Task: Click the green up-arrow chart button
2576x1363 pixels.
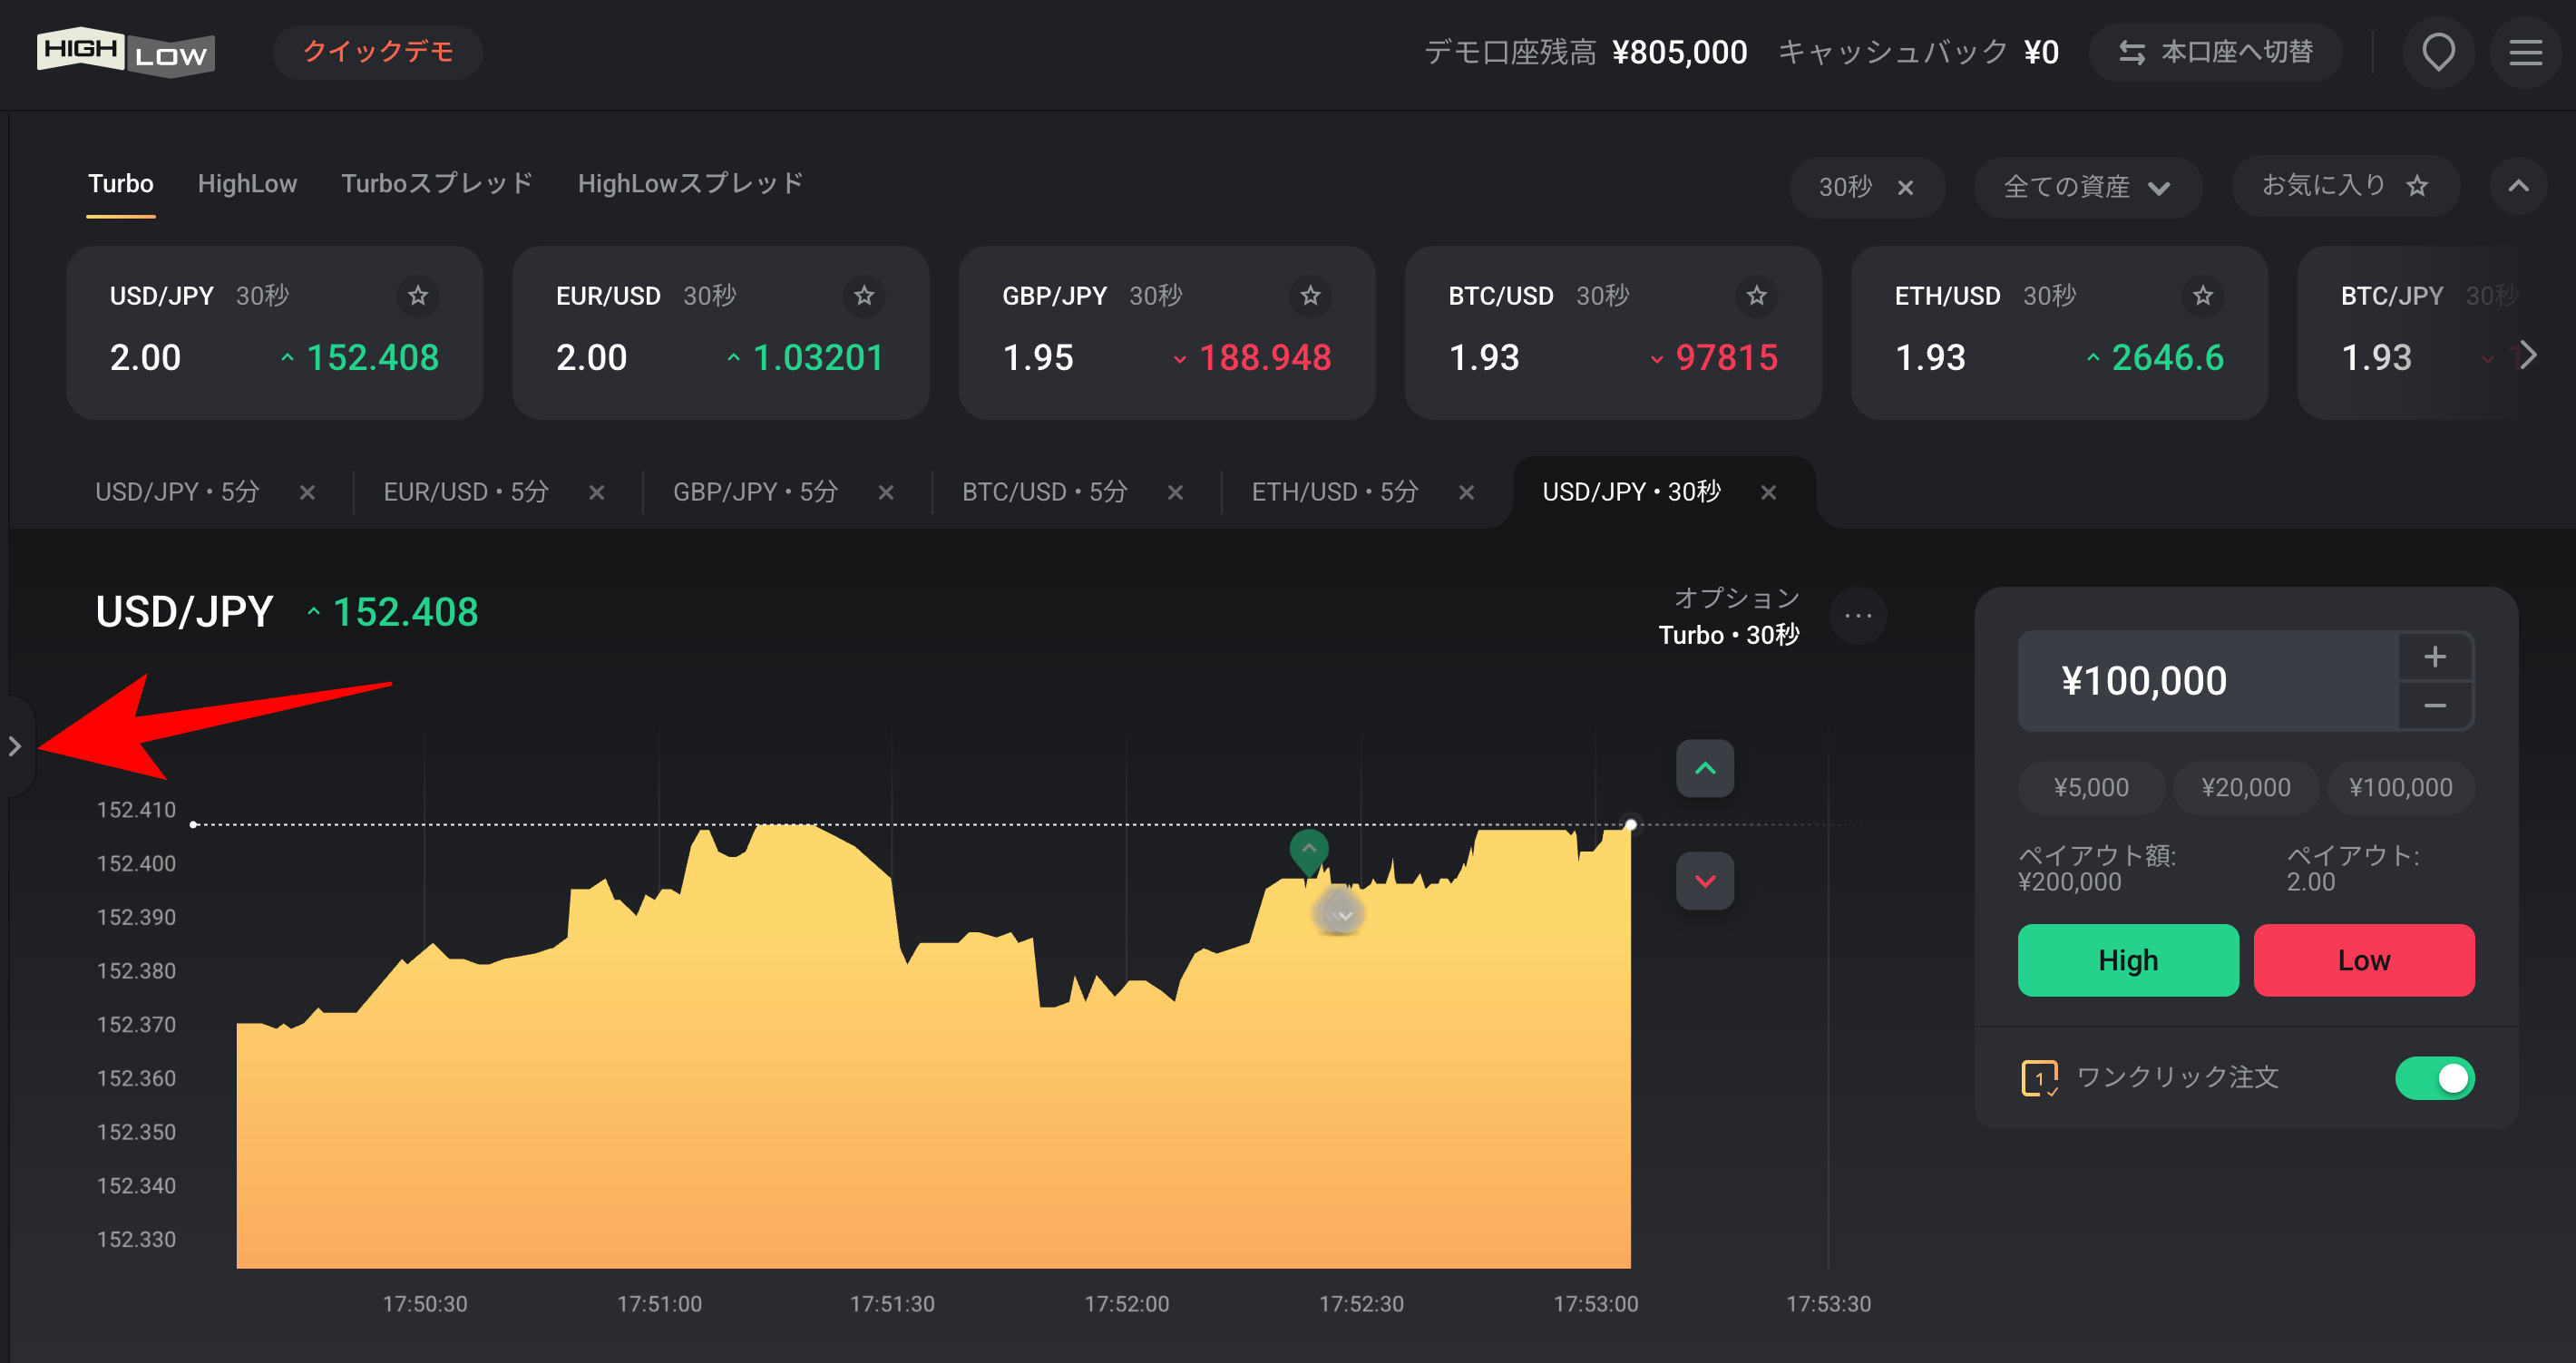Action: click(x=1705, y=769)
